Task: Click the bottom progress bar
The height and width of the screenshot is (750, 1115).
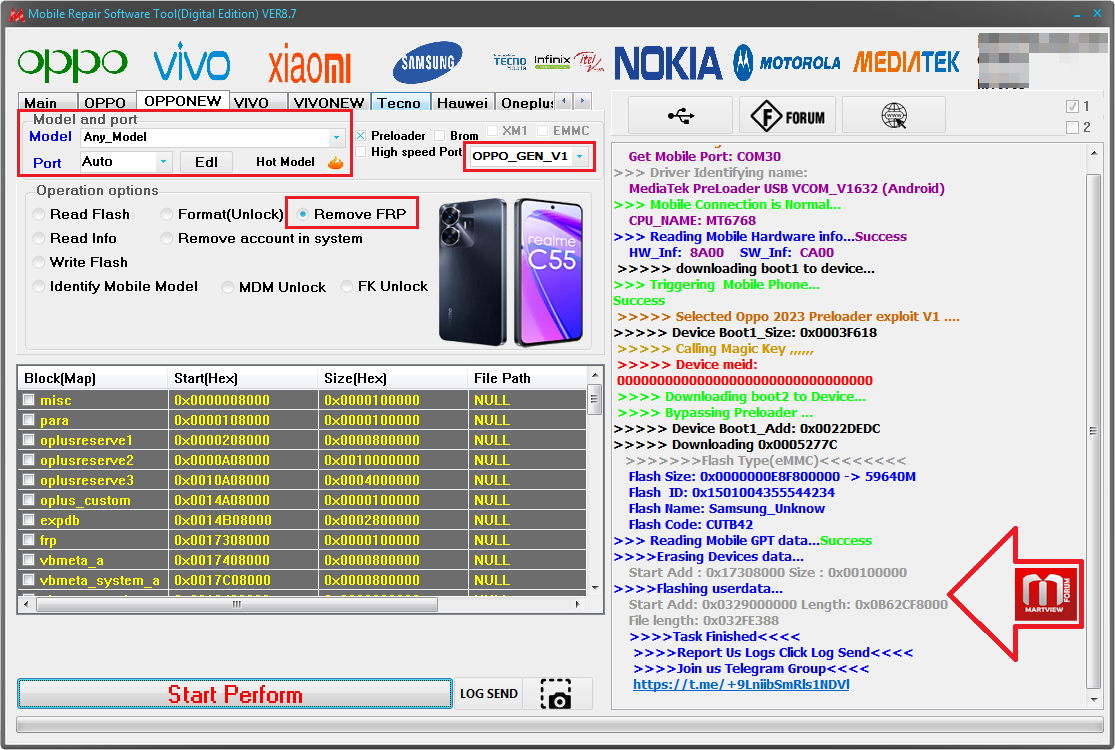Action: tap(560, 725)
